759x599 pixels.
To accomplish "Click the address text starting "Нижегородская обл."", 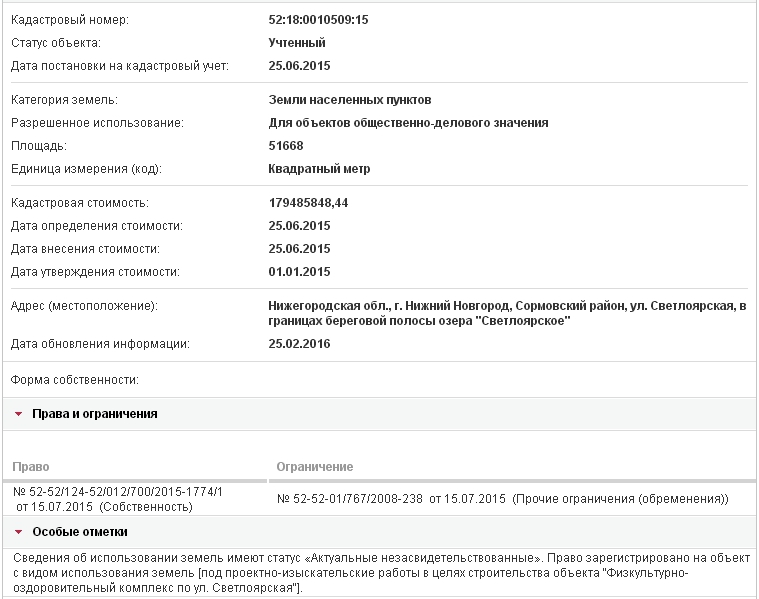I will [507, 313].
